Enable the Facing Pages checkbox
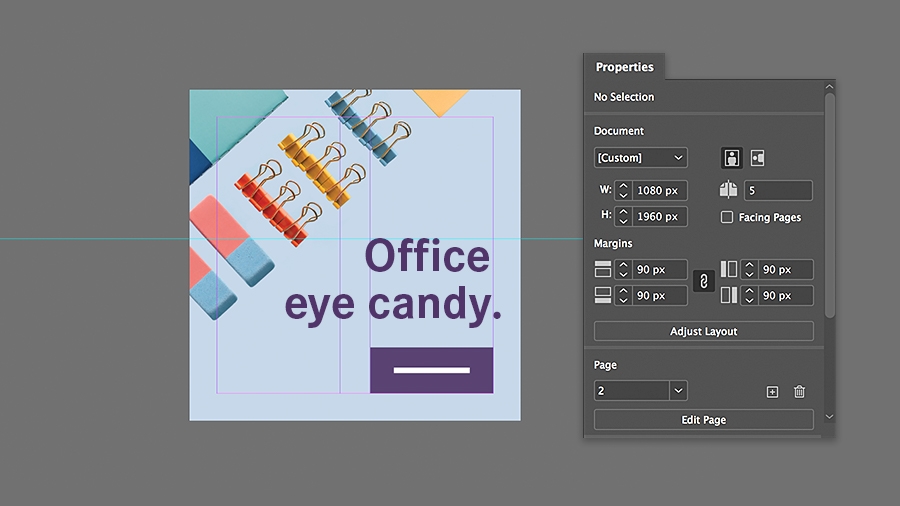This screenshot has width=900, height=506. pyautogui.click(x=727, y=217)
